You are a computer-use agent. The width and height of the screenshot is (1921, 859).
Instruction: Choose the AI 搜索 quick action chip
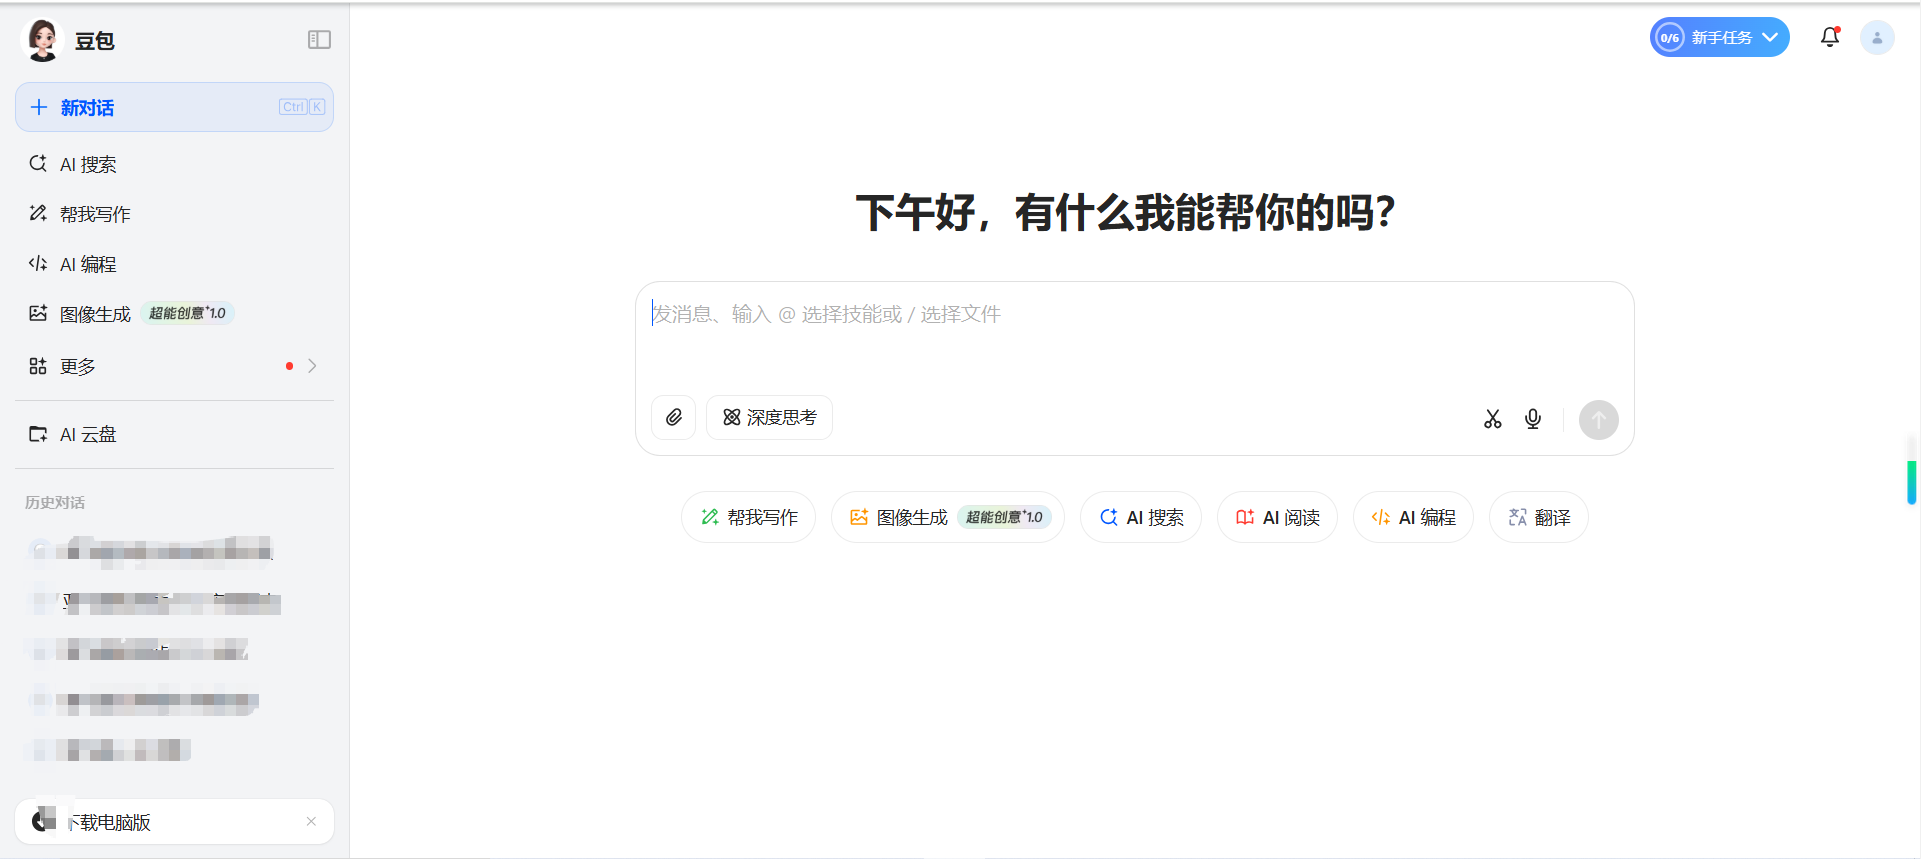pyautogui.click(x=1141, y=517)
